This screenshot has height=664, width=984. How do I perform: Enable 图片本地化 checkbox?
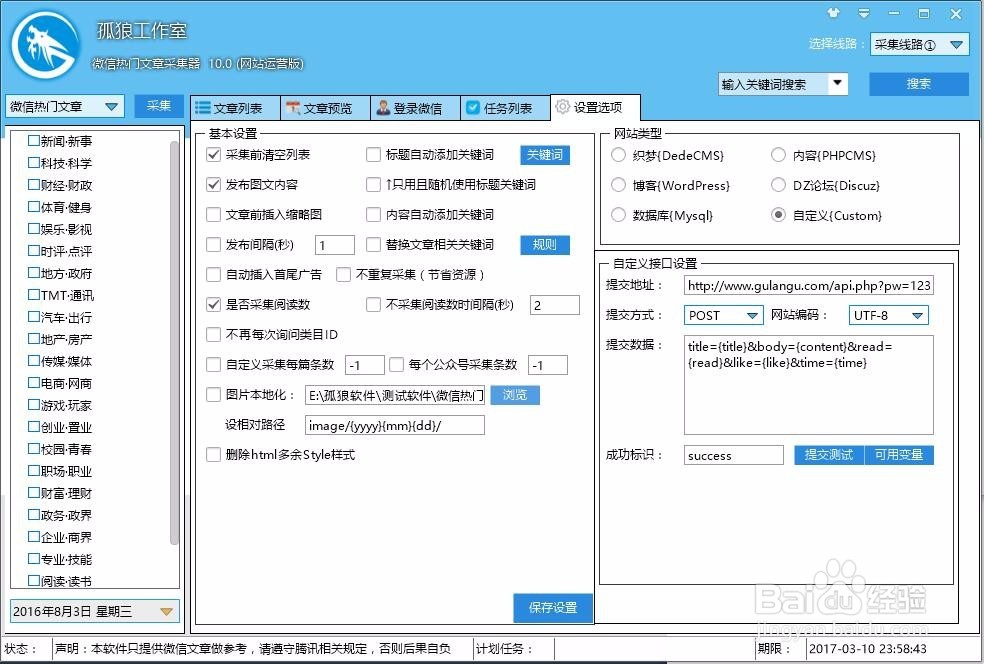pyautogui.click(x=213, y=395)
